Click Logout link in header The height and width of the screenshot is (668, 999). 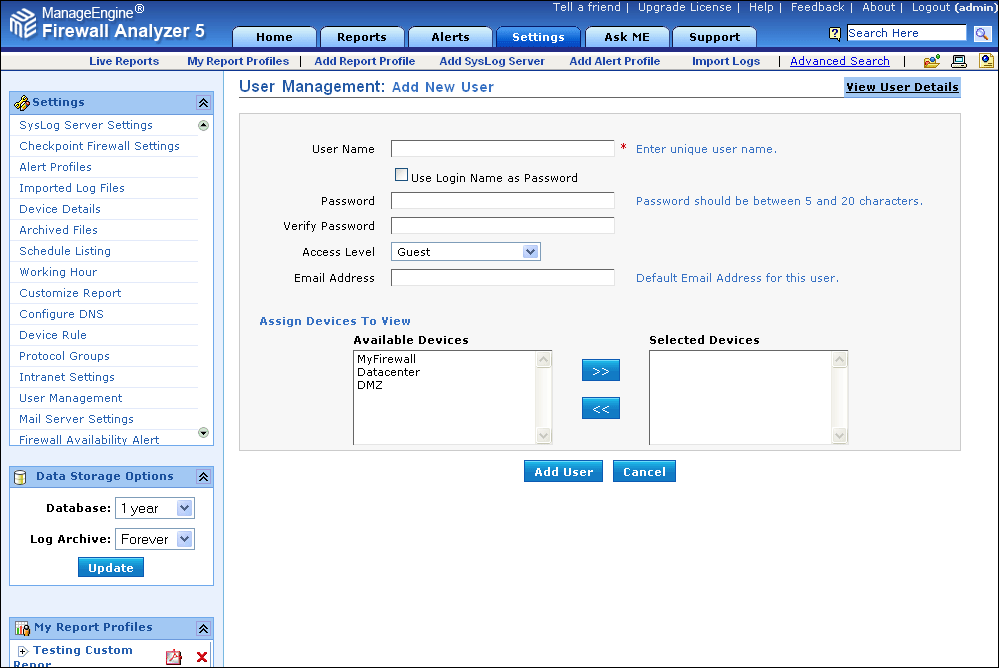coord(954,8)
